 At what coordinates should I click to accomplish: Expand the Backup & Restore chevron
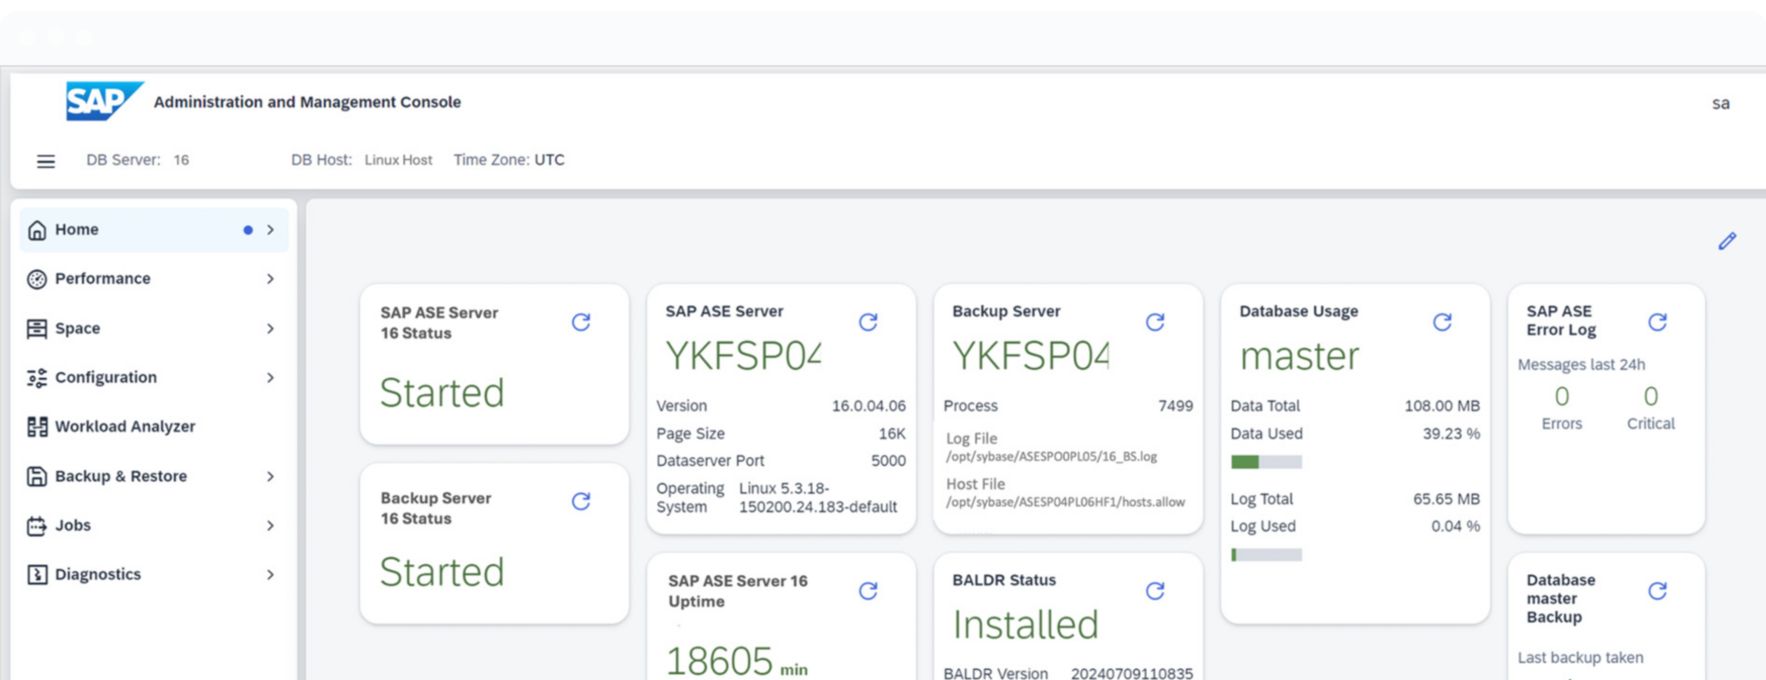tap(270, 476)
